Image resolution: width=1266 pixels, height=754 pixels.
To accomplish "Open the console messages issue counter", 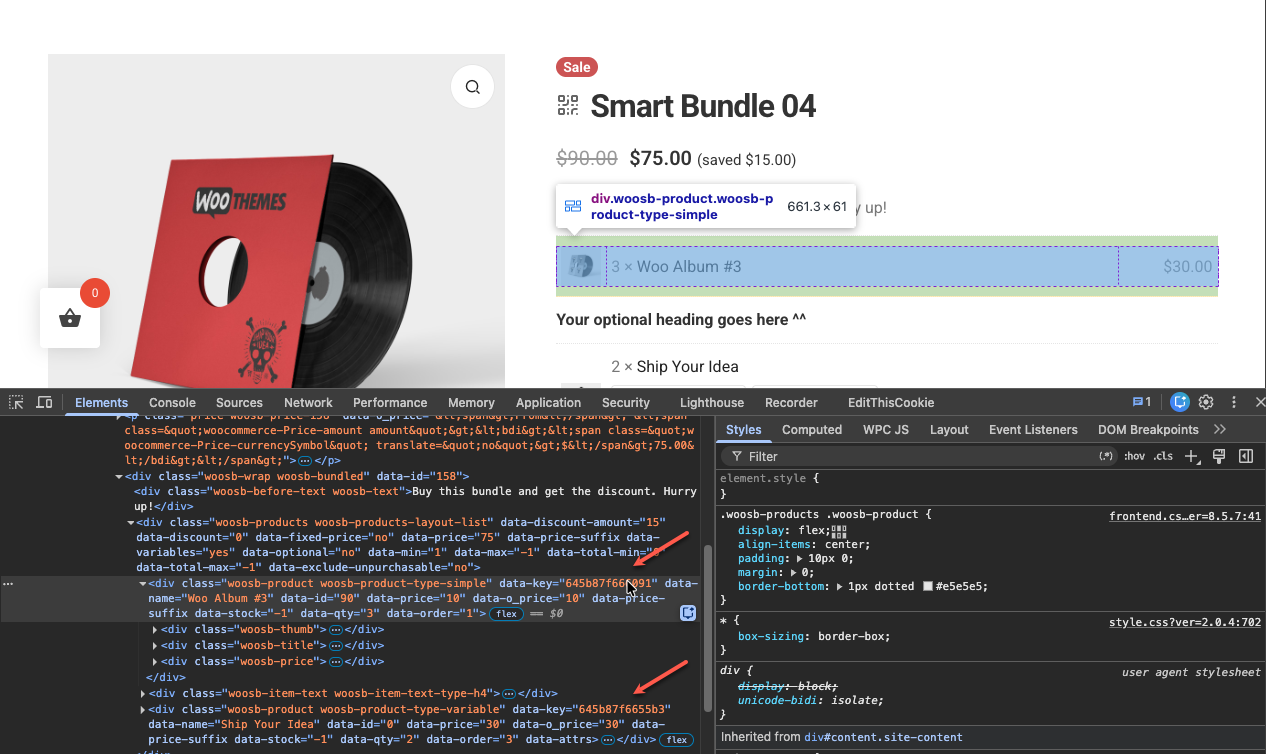I will point(1141,402).
